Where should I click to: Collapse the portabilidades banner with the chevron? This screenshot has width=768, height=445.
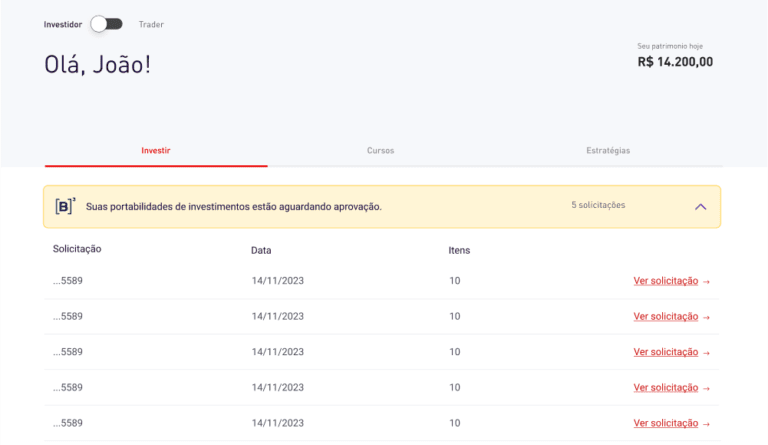click(x=700, y=206)
